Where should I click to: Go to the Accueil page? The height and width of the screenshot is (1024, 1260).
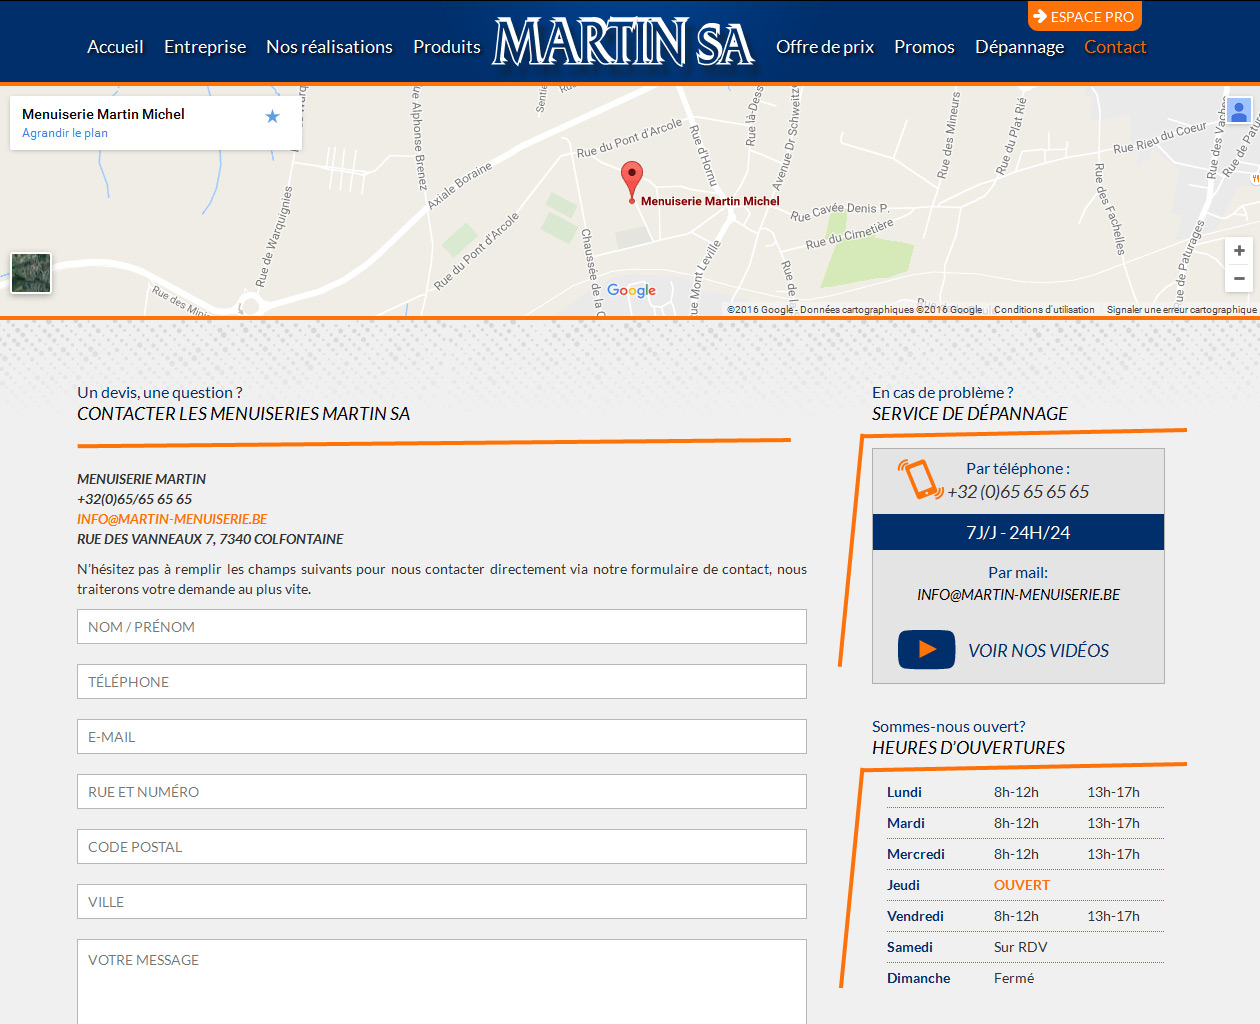(115, 47)
